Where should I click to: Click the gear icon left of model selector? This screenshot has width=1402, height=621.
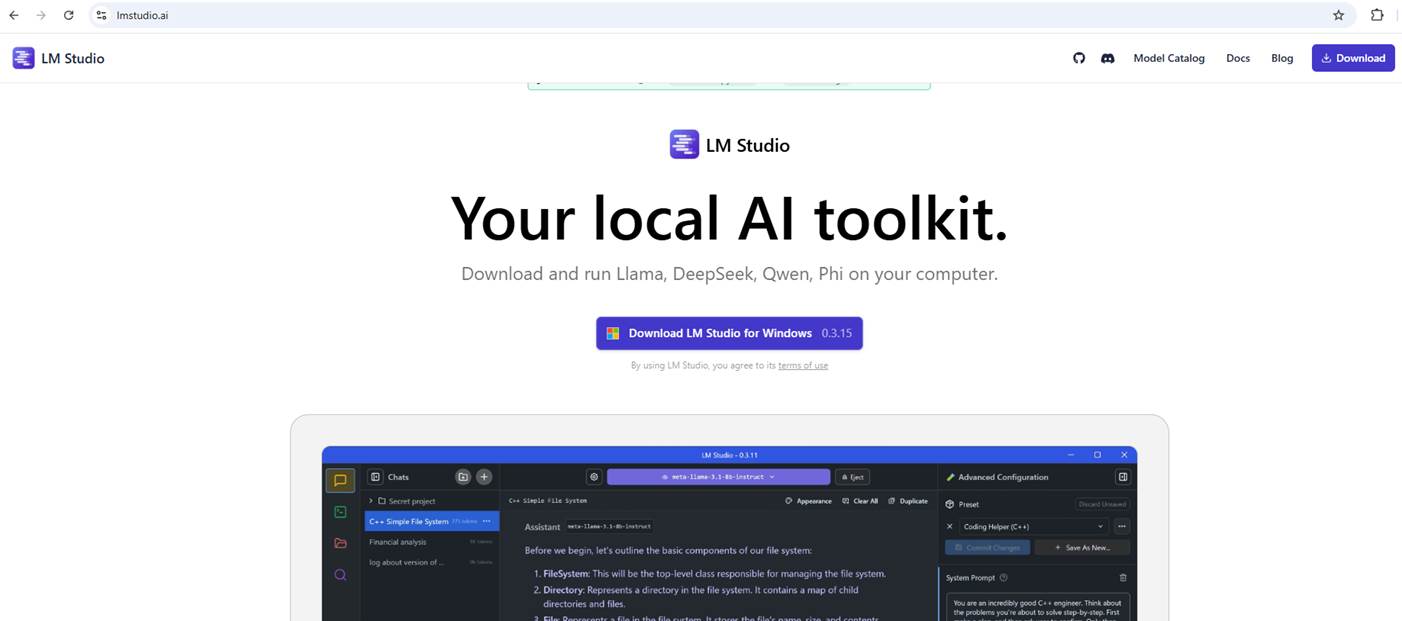point(594,477)
